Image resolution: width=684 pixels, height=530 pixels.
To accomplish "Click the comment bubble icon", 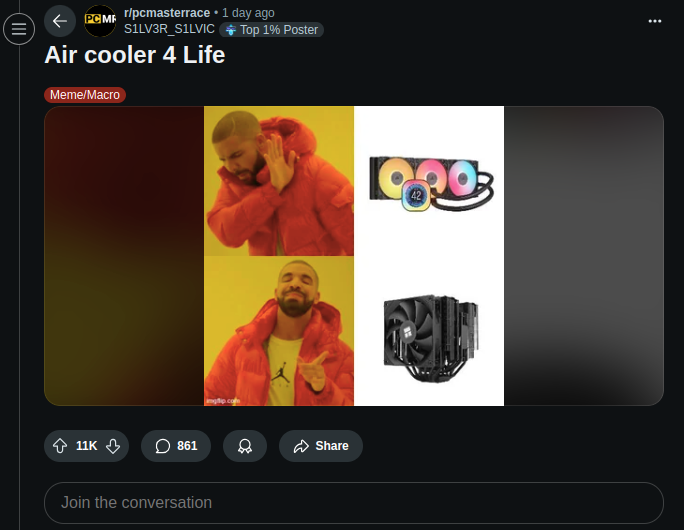I will 162,446.
